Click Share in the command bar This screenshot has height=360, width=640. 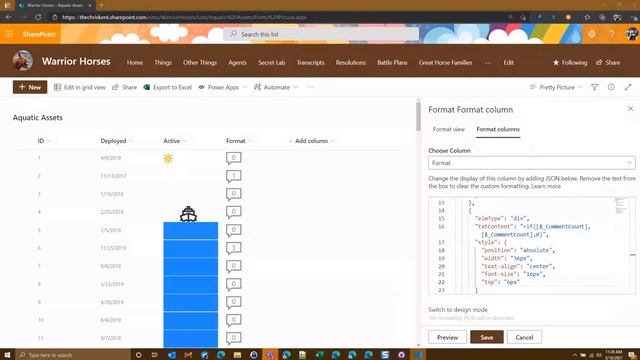(124, 87)
